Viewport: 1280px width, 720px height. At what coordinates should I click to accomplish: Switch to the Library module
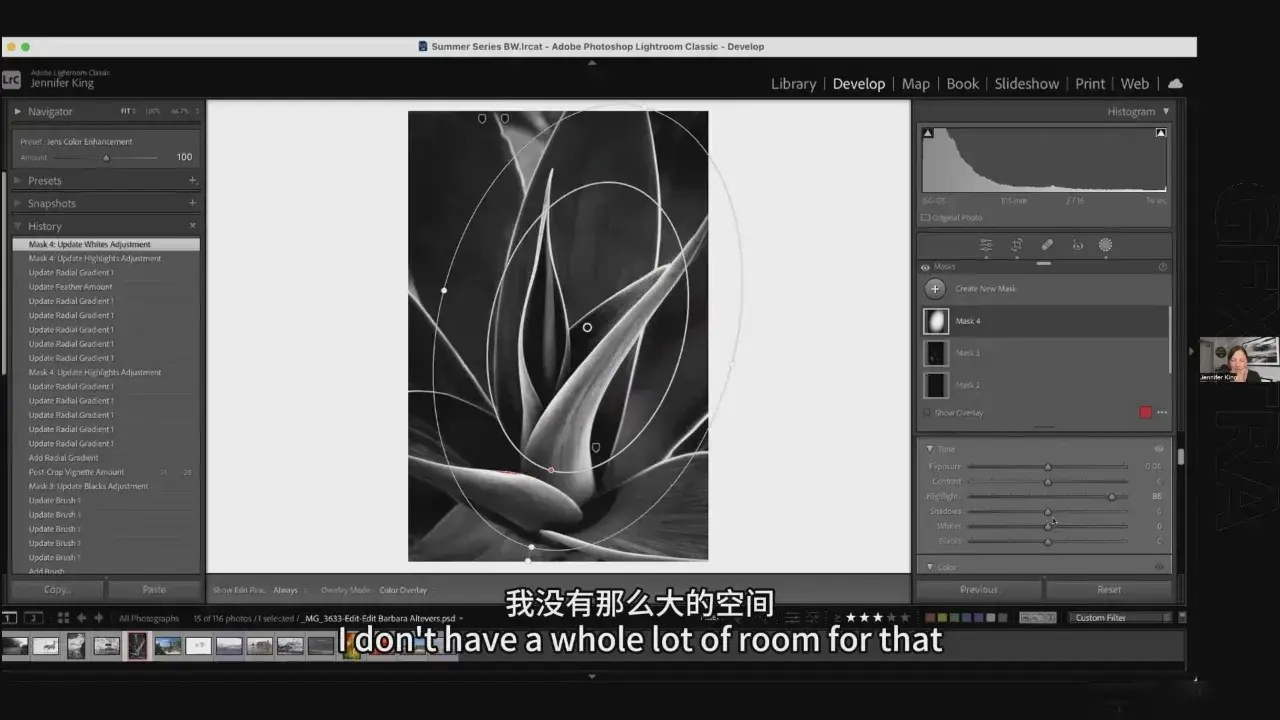point(793,84)
